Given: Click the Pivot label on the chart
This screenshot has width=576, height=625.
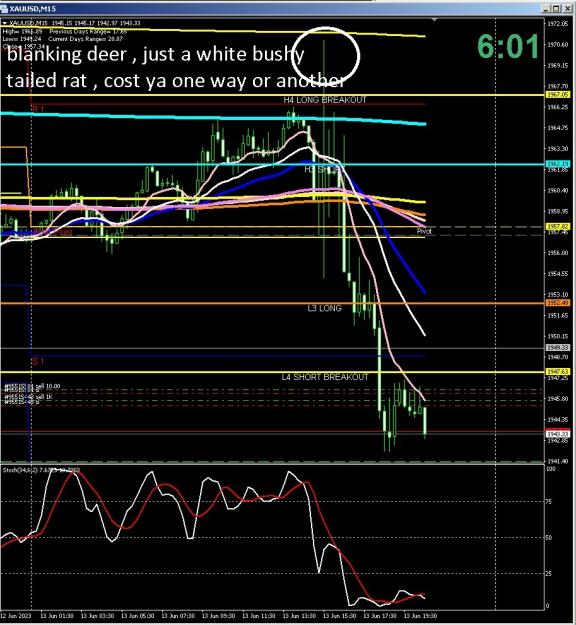Looking at the screenshot, I should 424,231.
